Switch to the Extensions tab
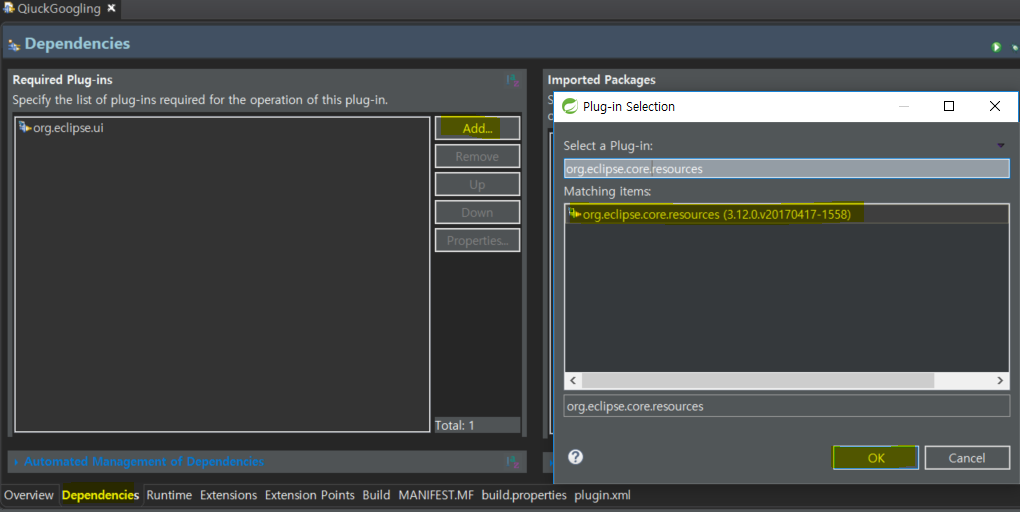1020x512 pixels. [x=228, y=495]
